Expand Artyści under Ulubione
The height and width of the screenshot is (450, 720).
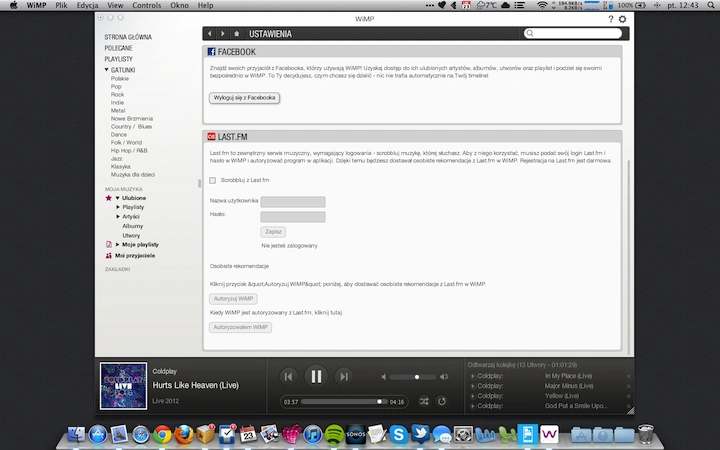118,216
